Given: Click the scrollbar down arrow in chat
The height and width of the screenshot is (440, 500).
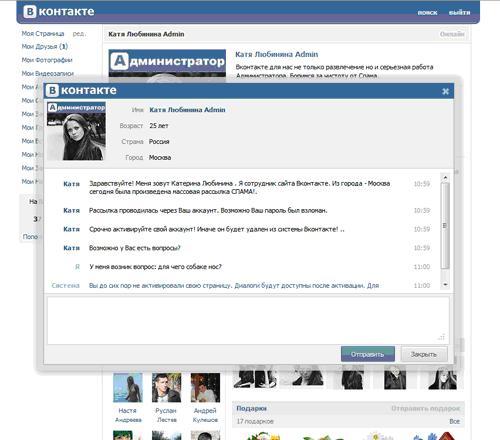Looking at the screenshot, I should pos(445,285).
